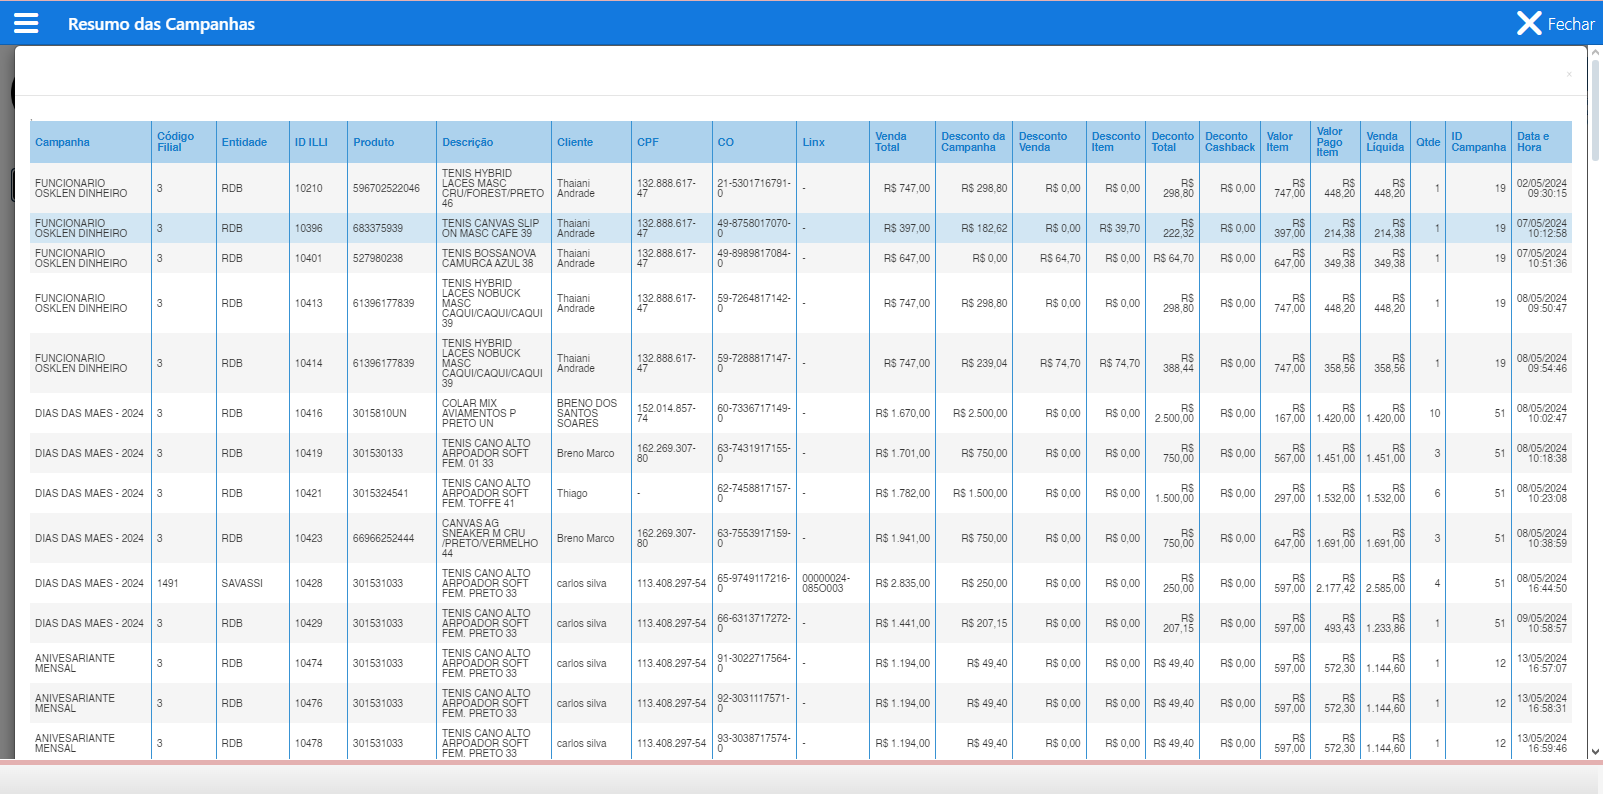Click the Deconto Cashback column header
1603x794 pixels.
(x=1229, y=142)
